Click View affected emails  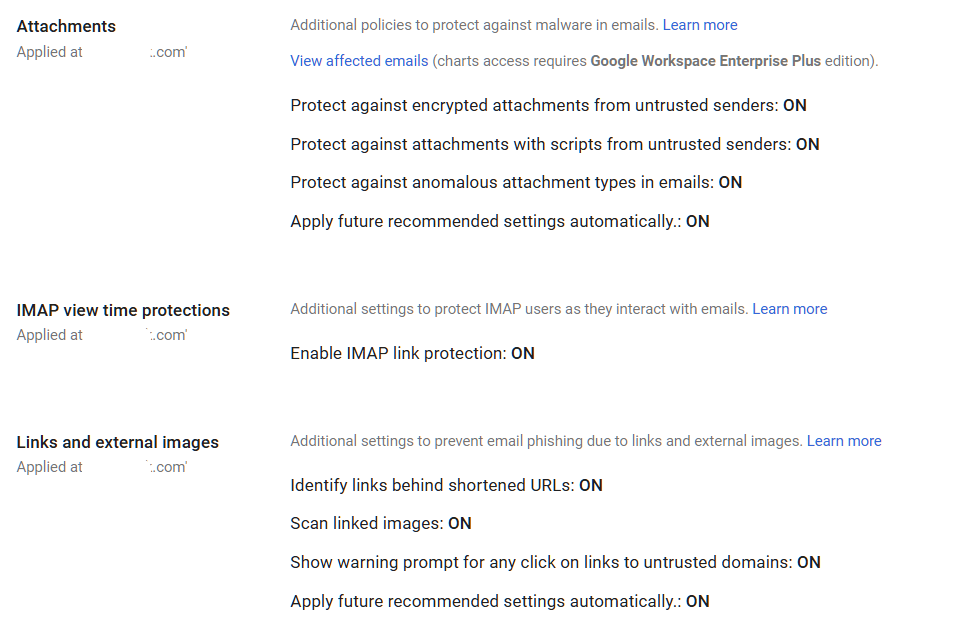pos(358,61)
